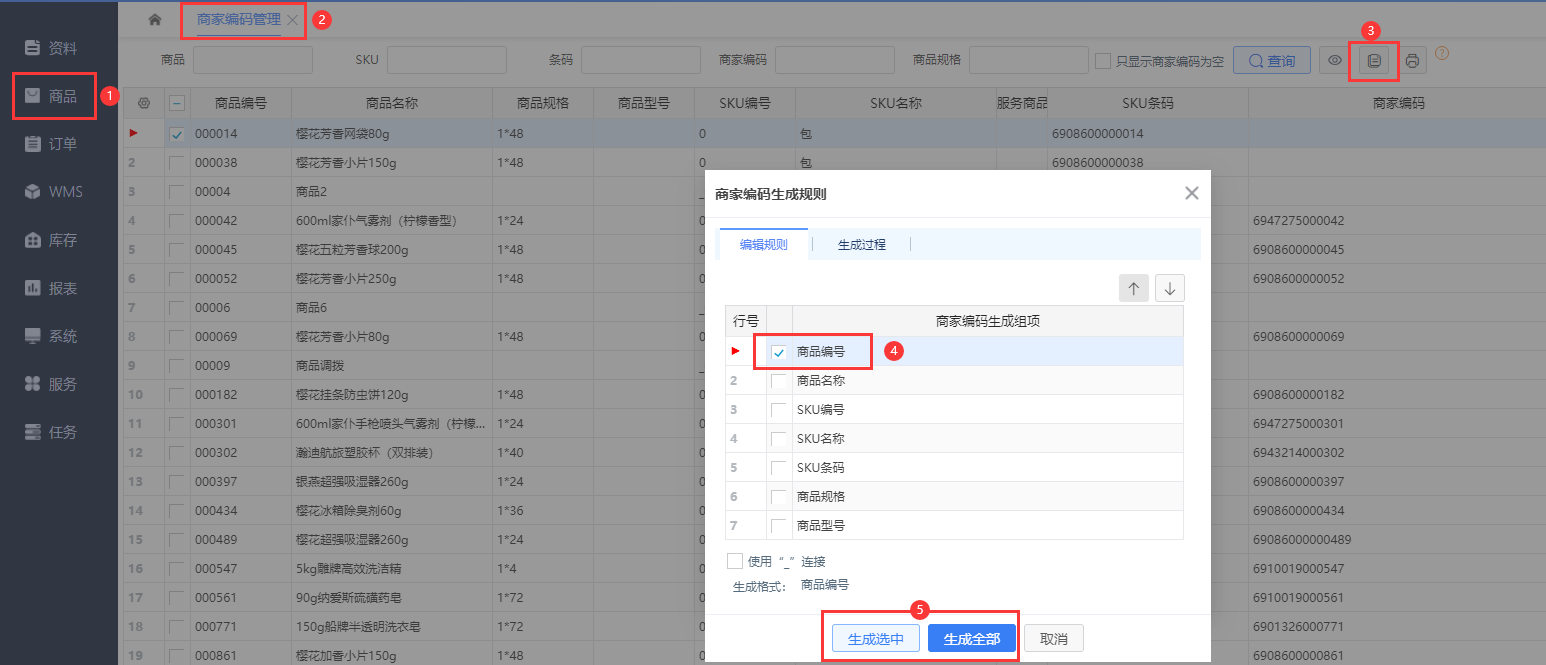Uncheck the checkbox for product 000014

[x=177, y=134]
